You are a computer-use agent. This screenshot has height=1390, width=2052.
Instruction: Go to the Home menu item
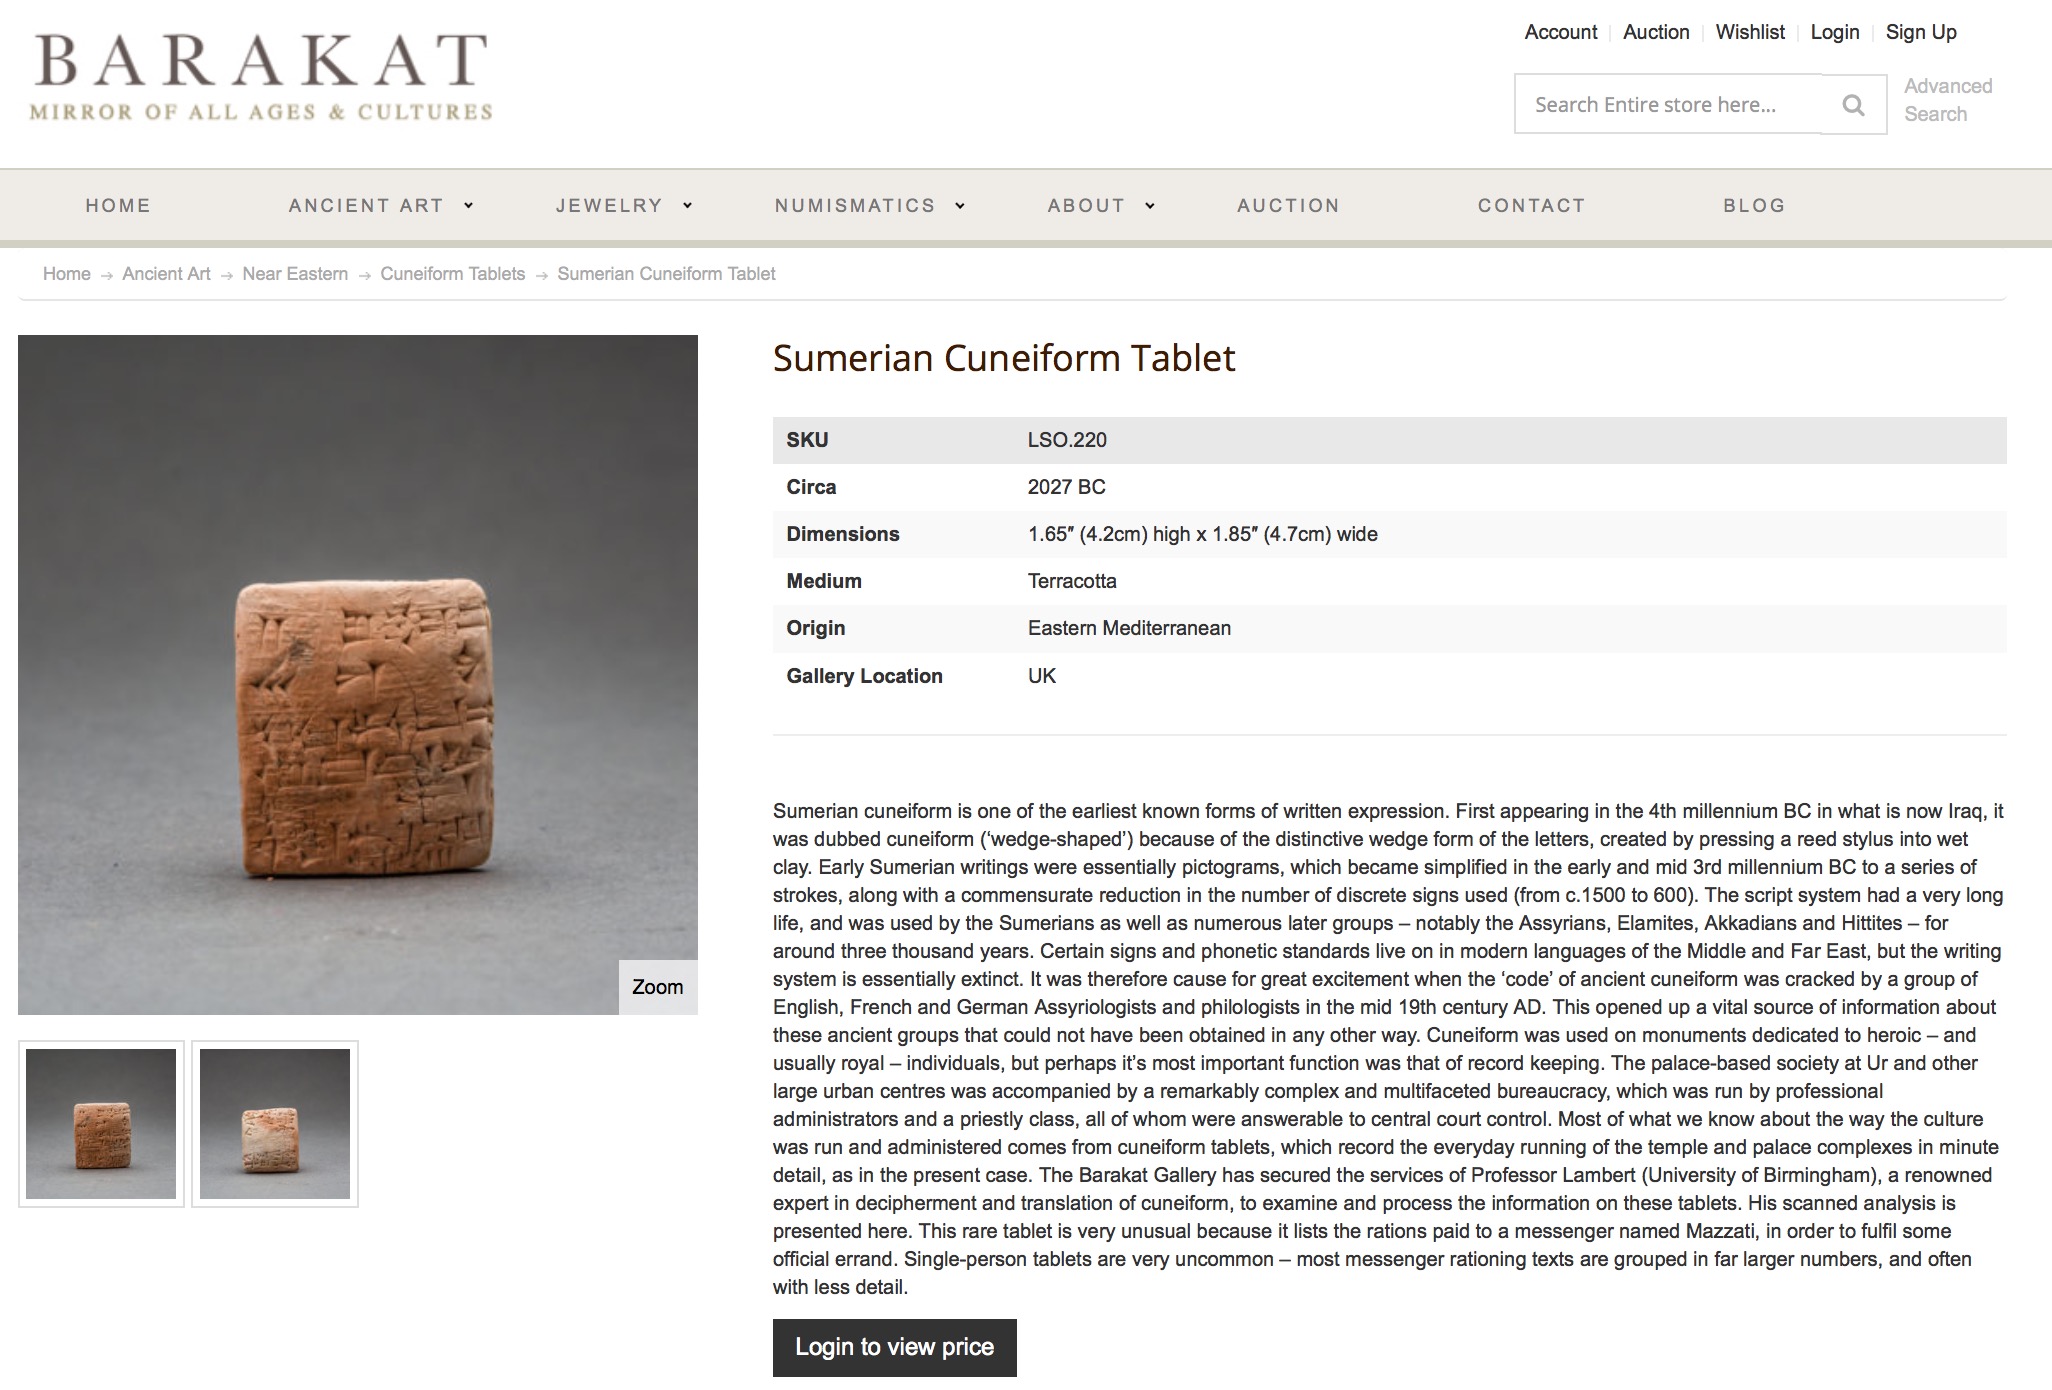pos(118,206)
